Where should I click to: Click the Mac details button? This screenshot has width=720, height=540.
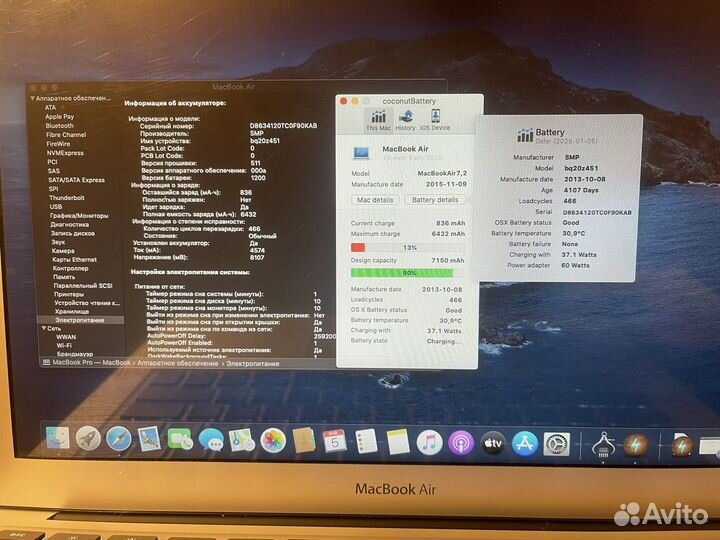(x=375, y=200)
